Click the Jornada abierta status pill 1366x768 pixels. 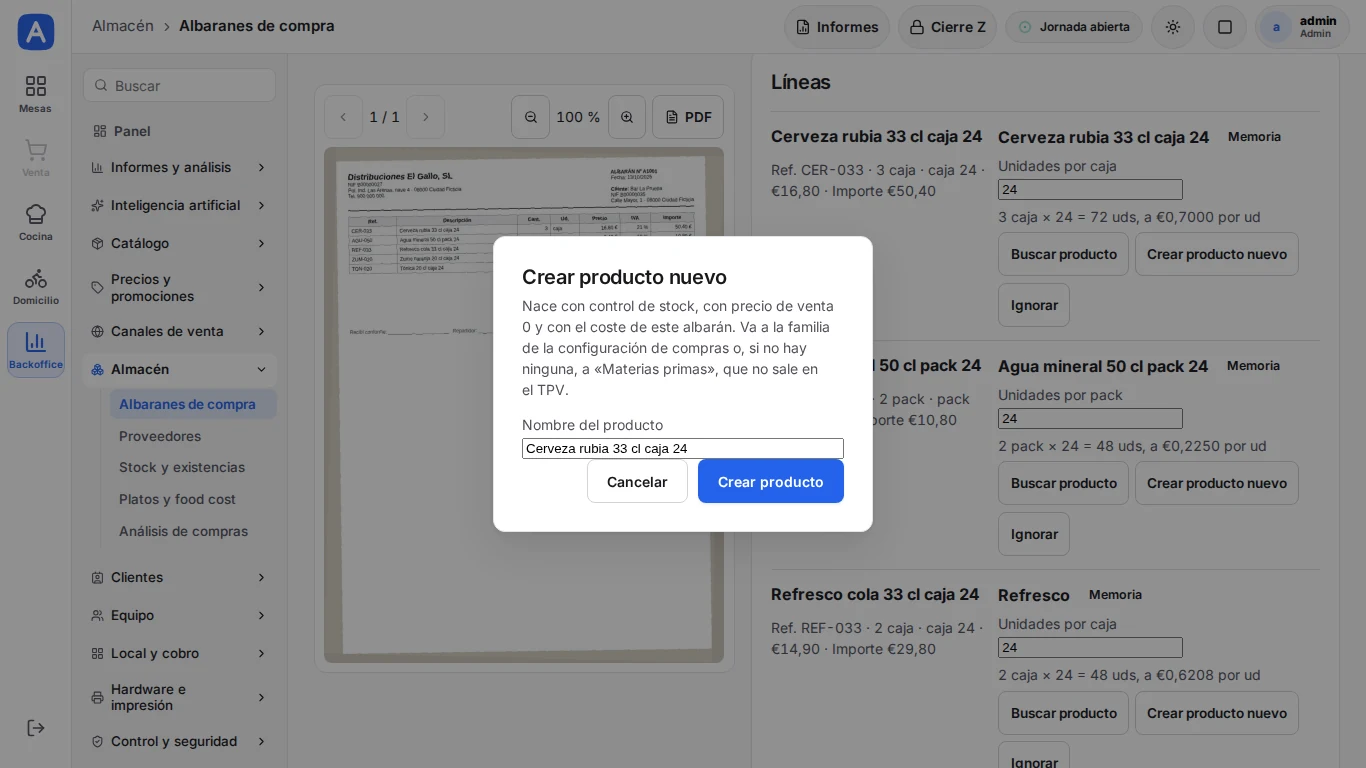point(1075,27)
